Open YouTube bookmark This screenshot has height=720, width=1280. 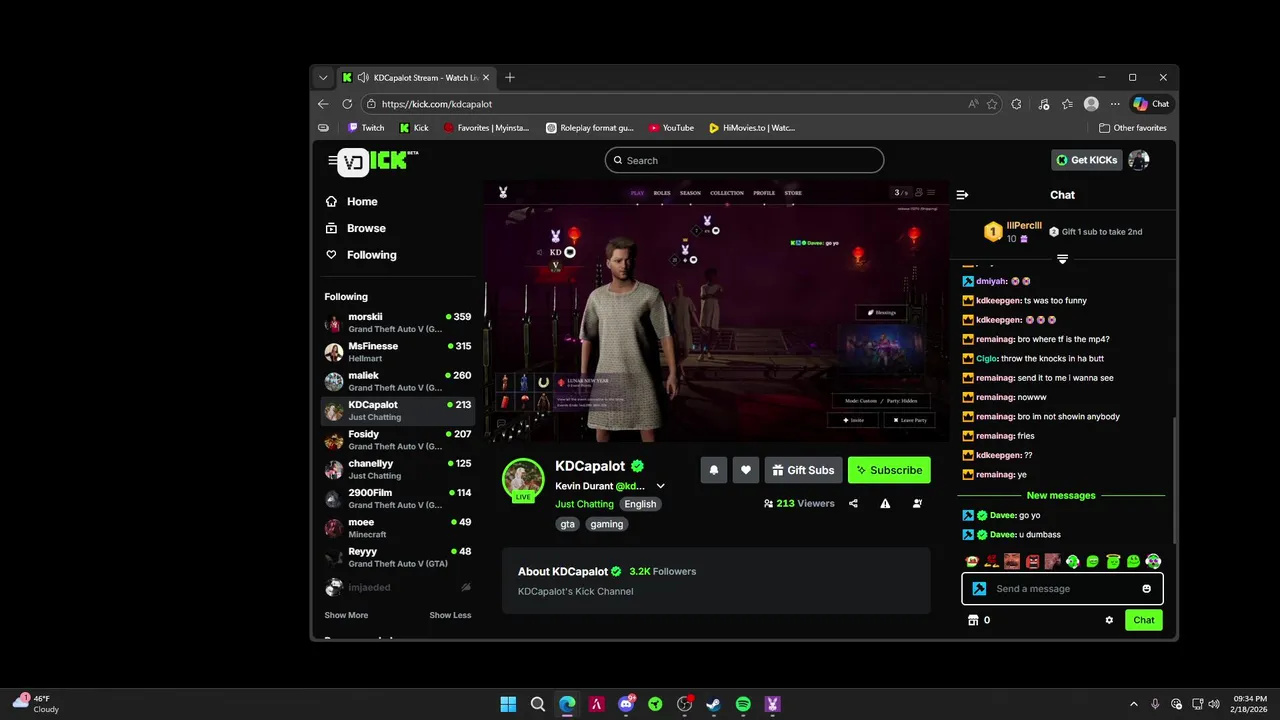[671, 128]
